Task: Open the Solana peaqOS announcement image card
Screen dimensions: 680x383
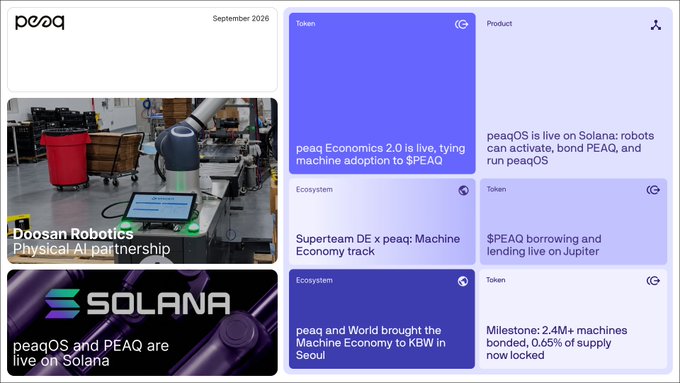Action: point(142,323)
